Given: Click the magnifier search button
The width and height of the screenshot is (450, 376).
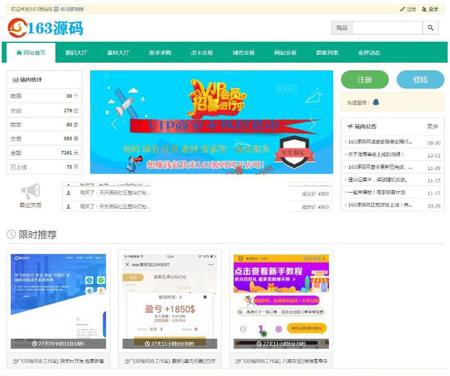Looking at the screenshot, I should pos(431,28).
